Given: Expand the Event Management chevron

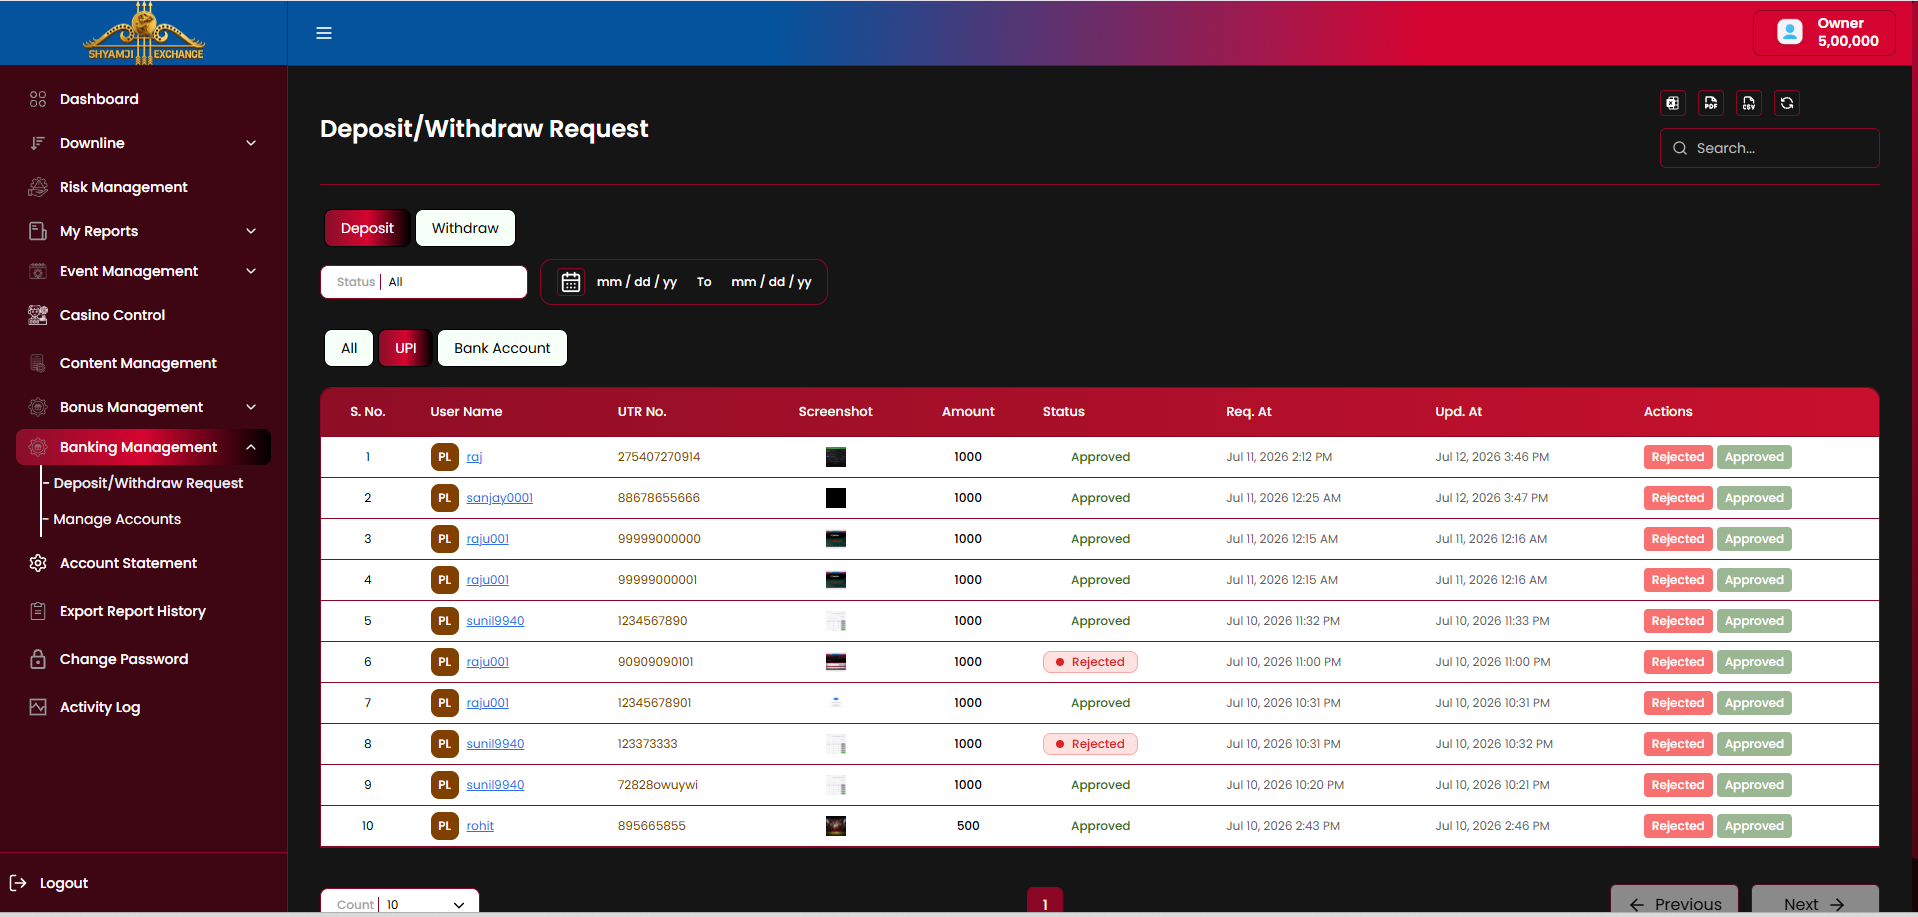Looking at the screenshot, I should click(x=251, y=271).
